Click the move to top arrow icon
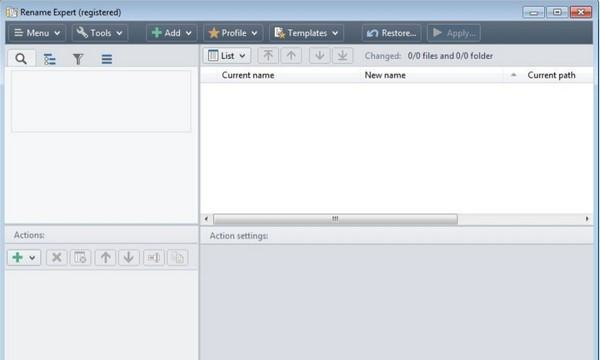The image size is (600, 360). (x=268, y=56)
